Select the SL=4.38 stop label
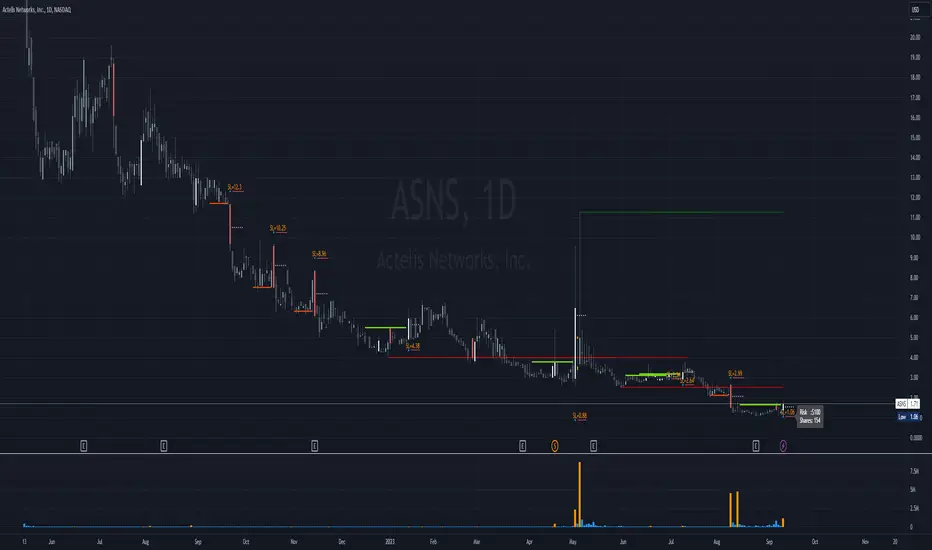 [x=413, y=346]
